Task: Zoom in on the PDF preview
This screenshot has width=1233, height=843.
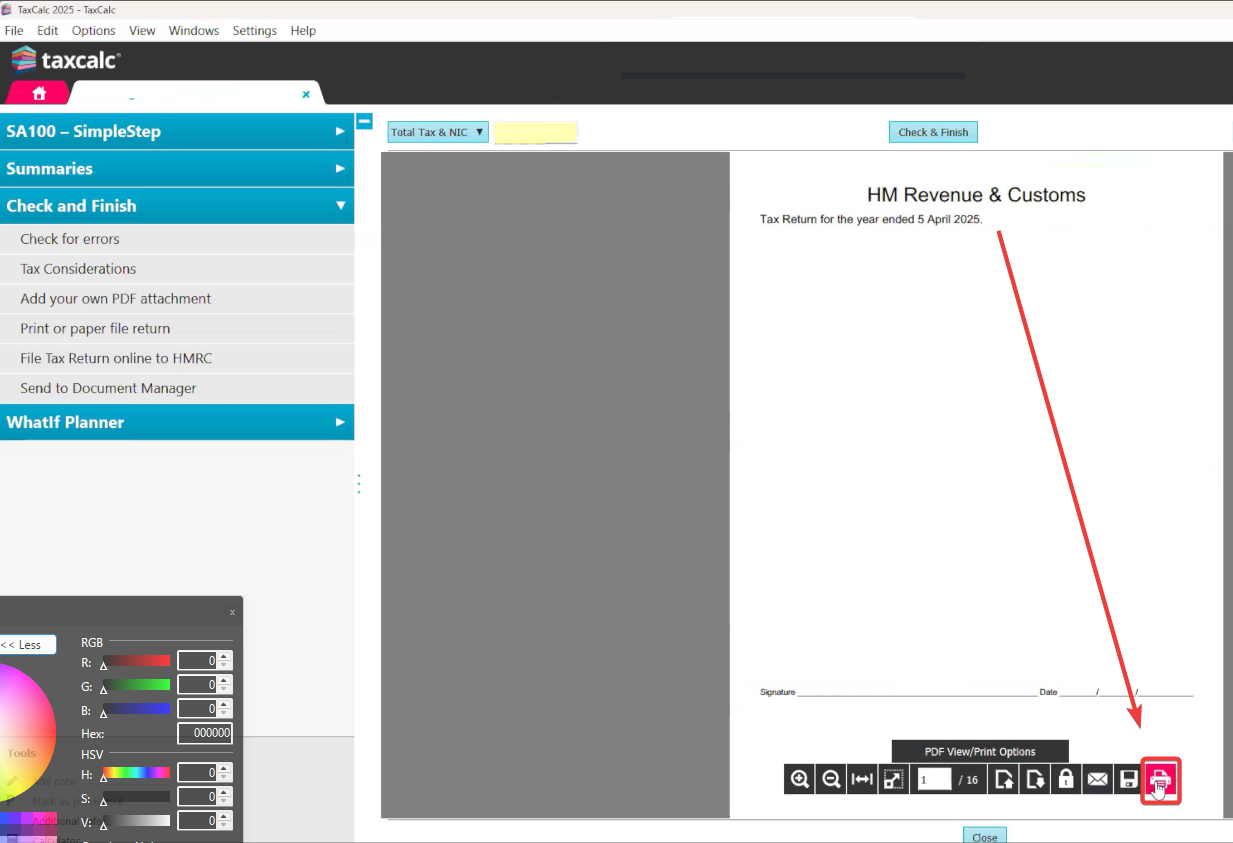Action: pos(800,780)
